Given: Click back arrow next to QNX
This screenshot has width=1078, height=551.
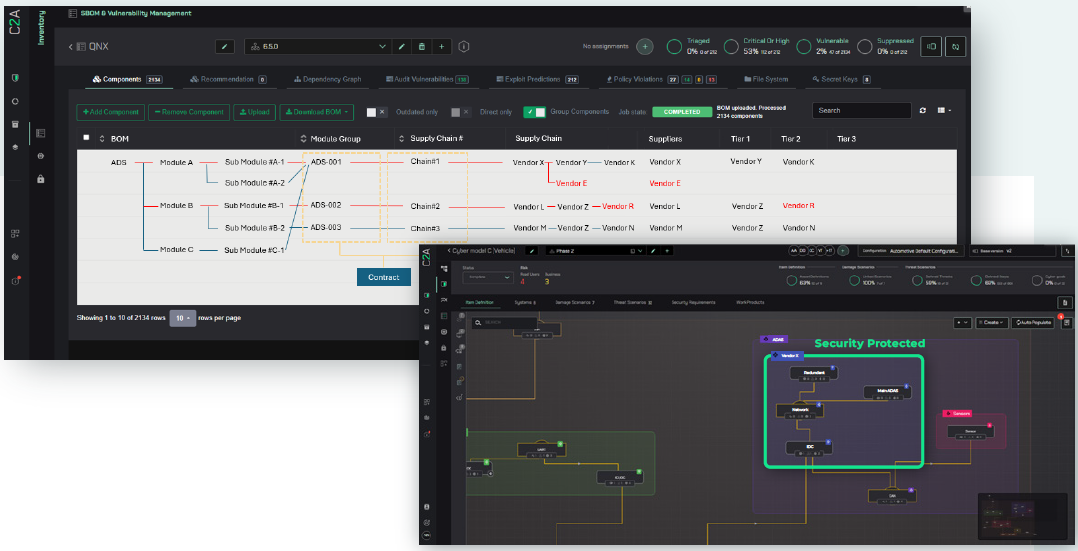Looking at the screenshot, I should click(x=70, y=47).
